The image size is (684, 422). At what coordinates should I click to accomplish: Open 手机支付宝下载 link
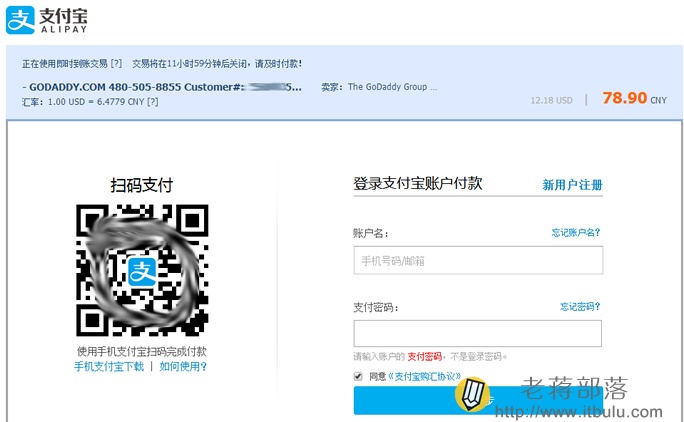tap(109, 367)
